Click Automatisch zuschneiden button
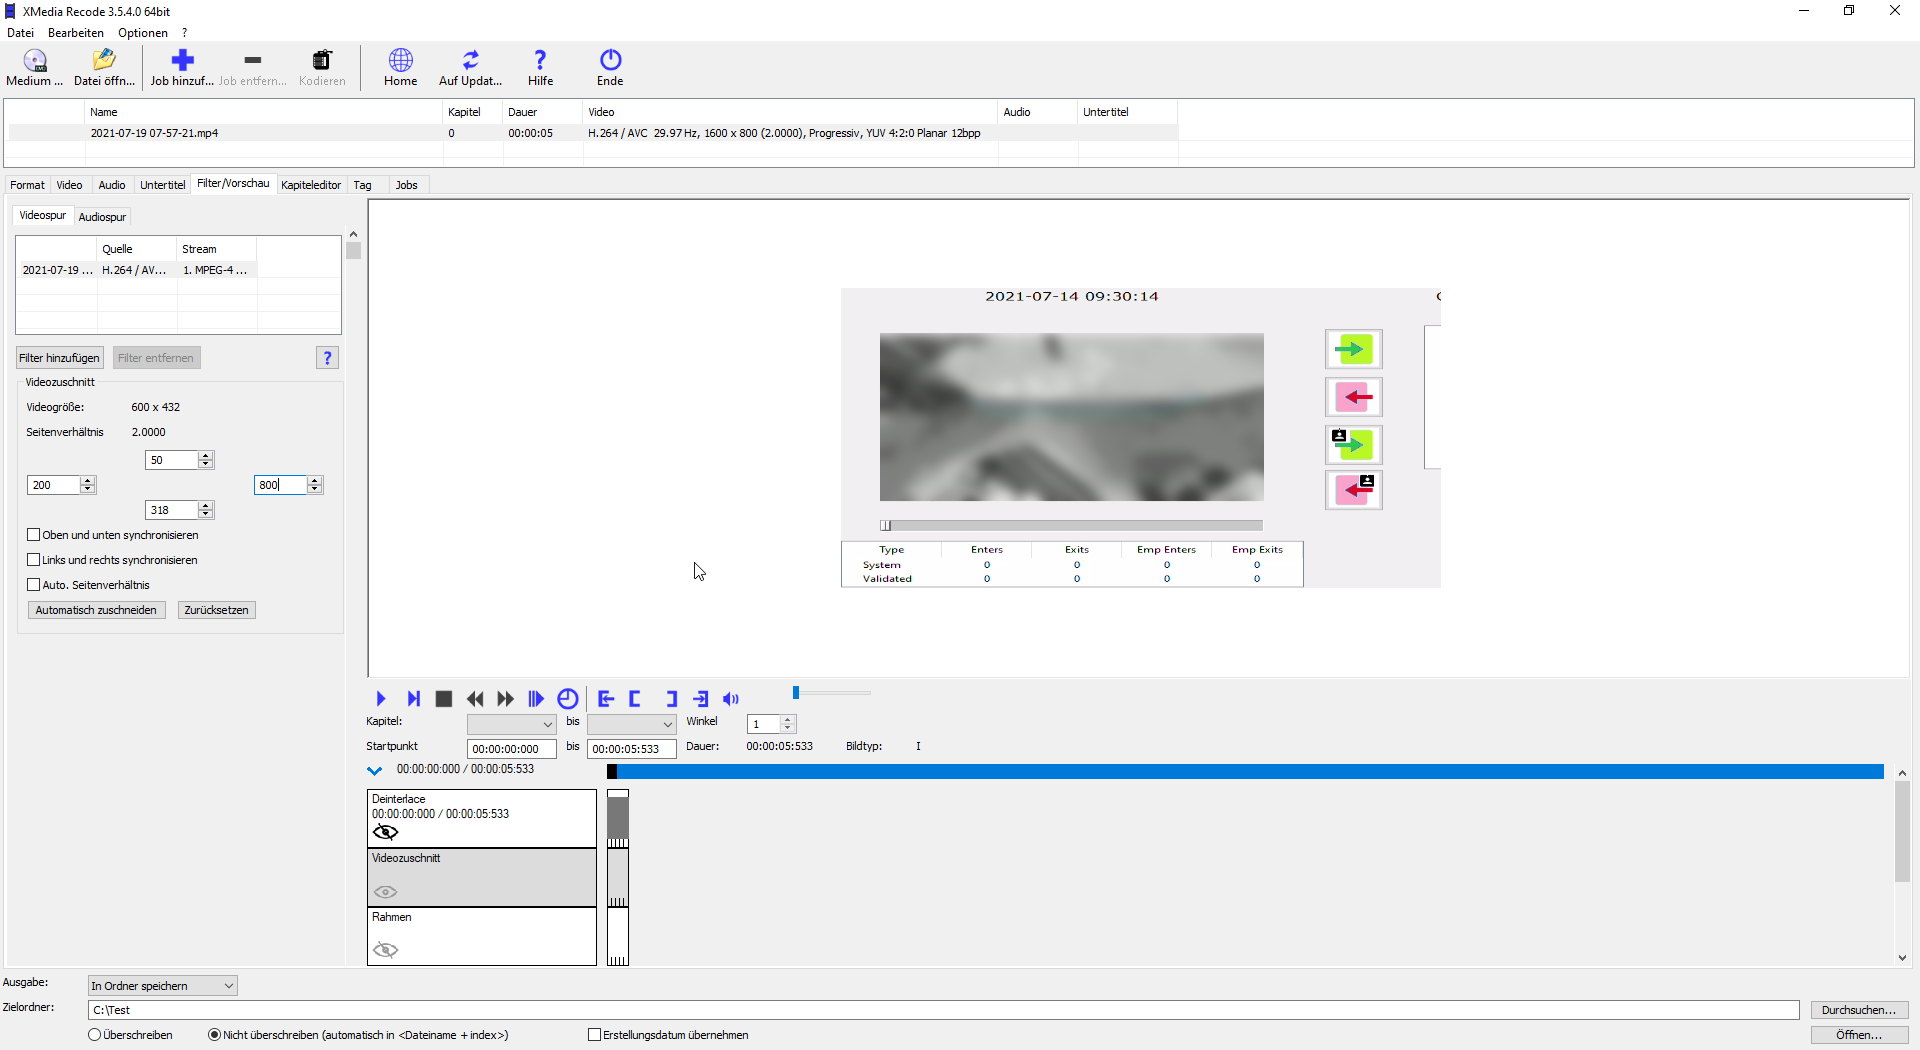Image resolution: width=1920 pixels, height=1050 pixels. [96, 610]
